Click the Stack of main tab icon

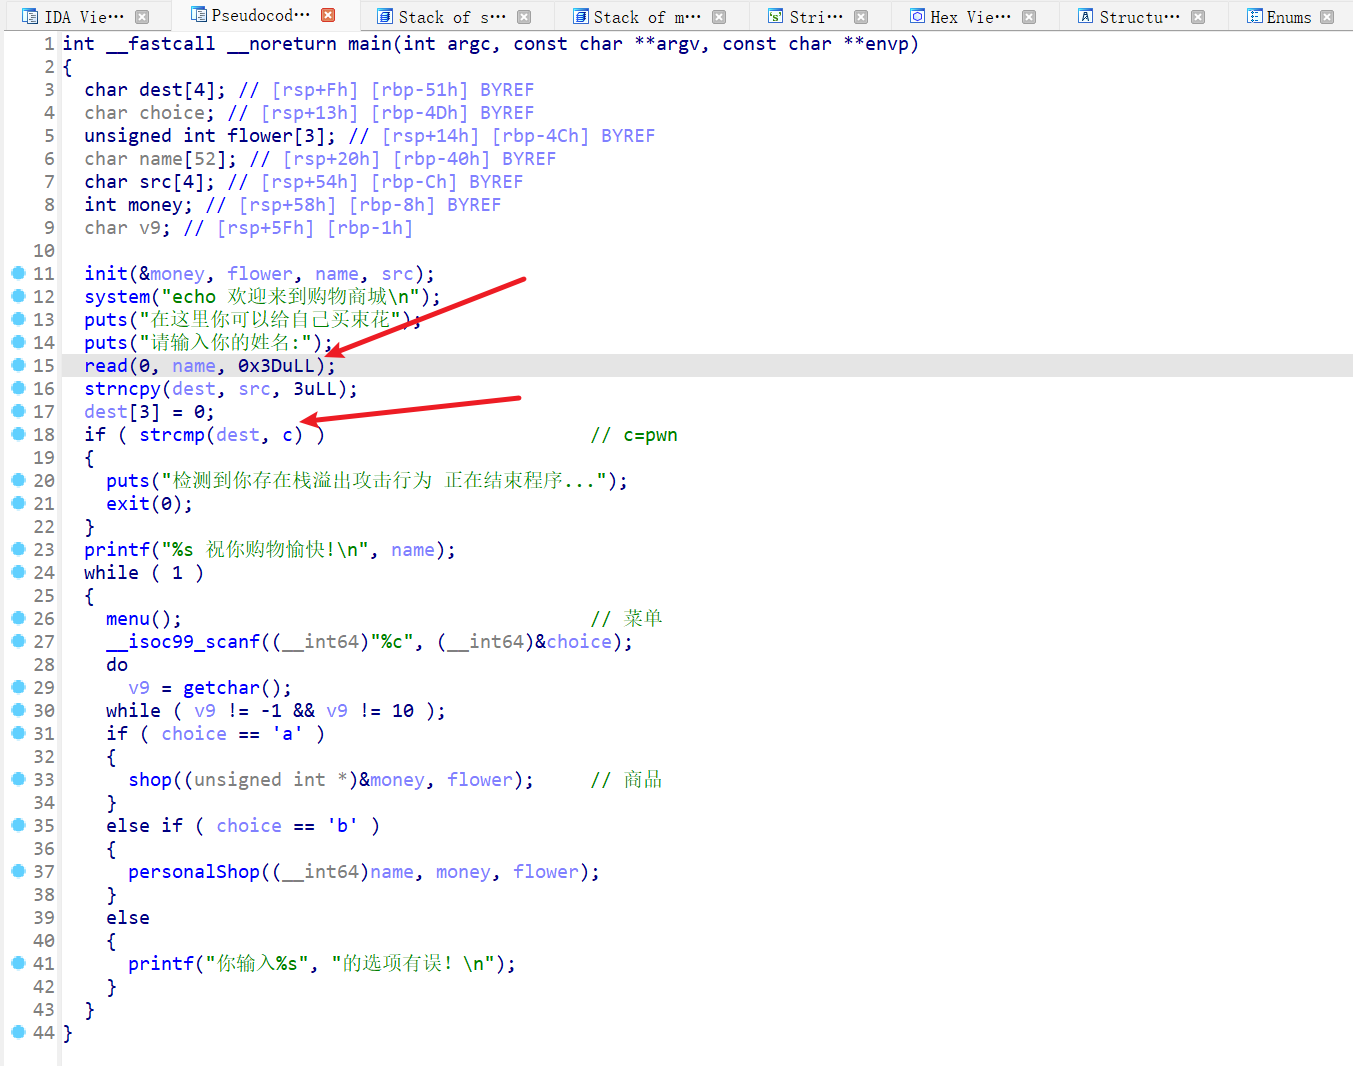click(x=580, y=17)
